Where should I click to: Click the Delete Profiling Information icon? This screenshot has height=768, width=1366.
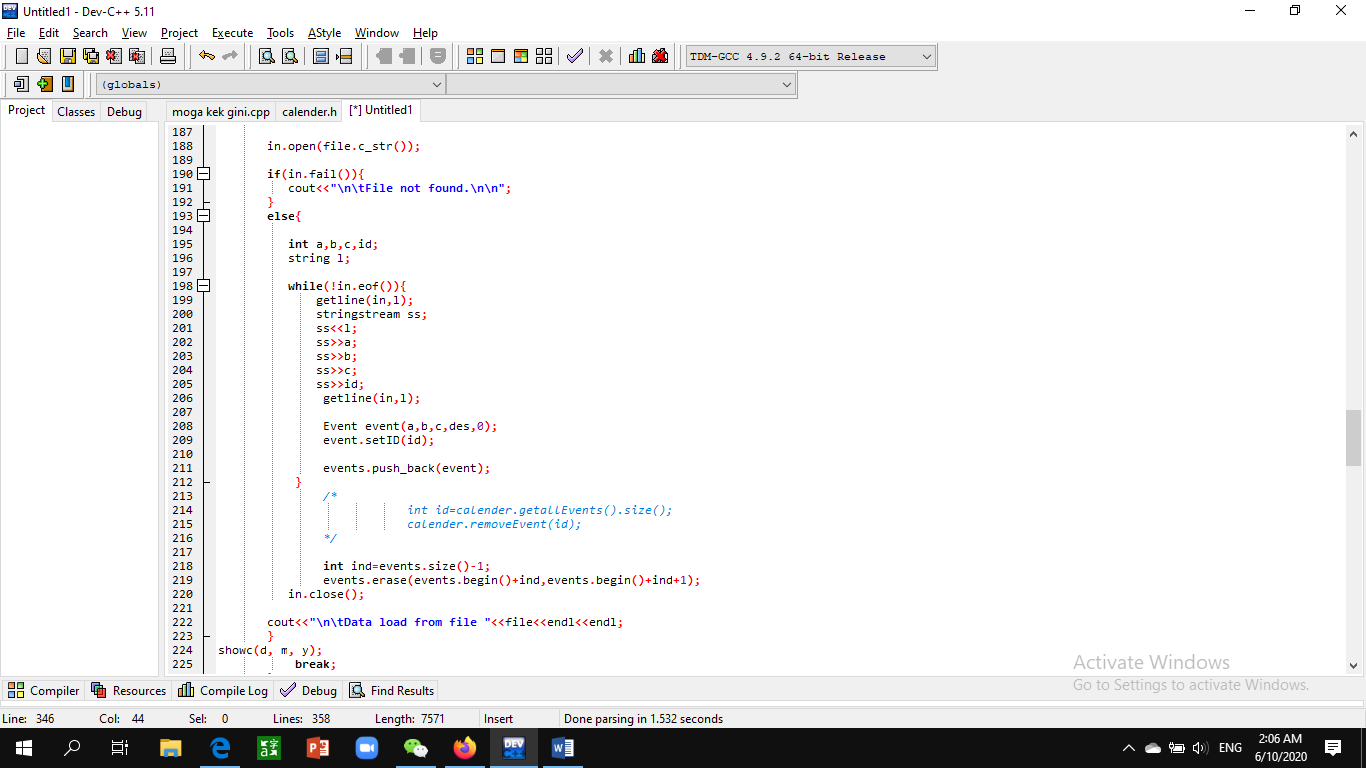click(x=660, y=56)
